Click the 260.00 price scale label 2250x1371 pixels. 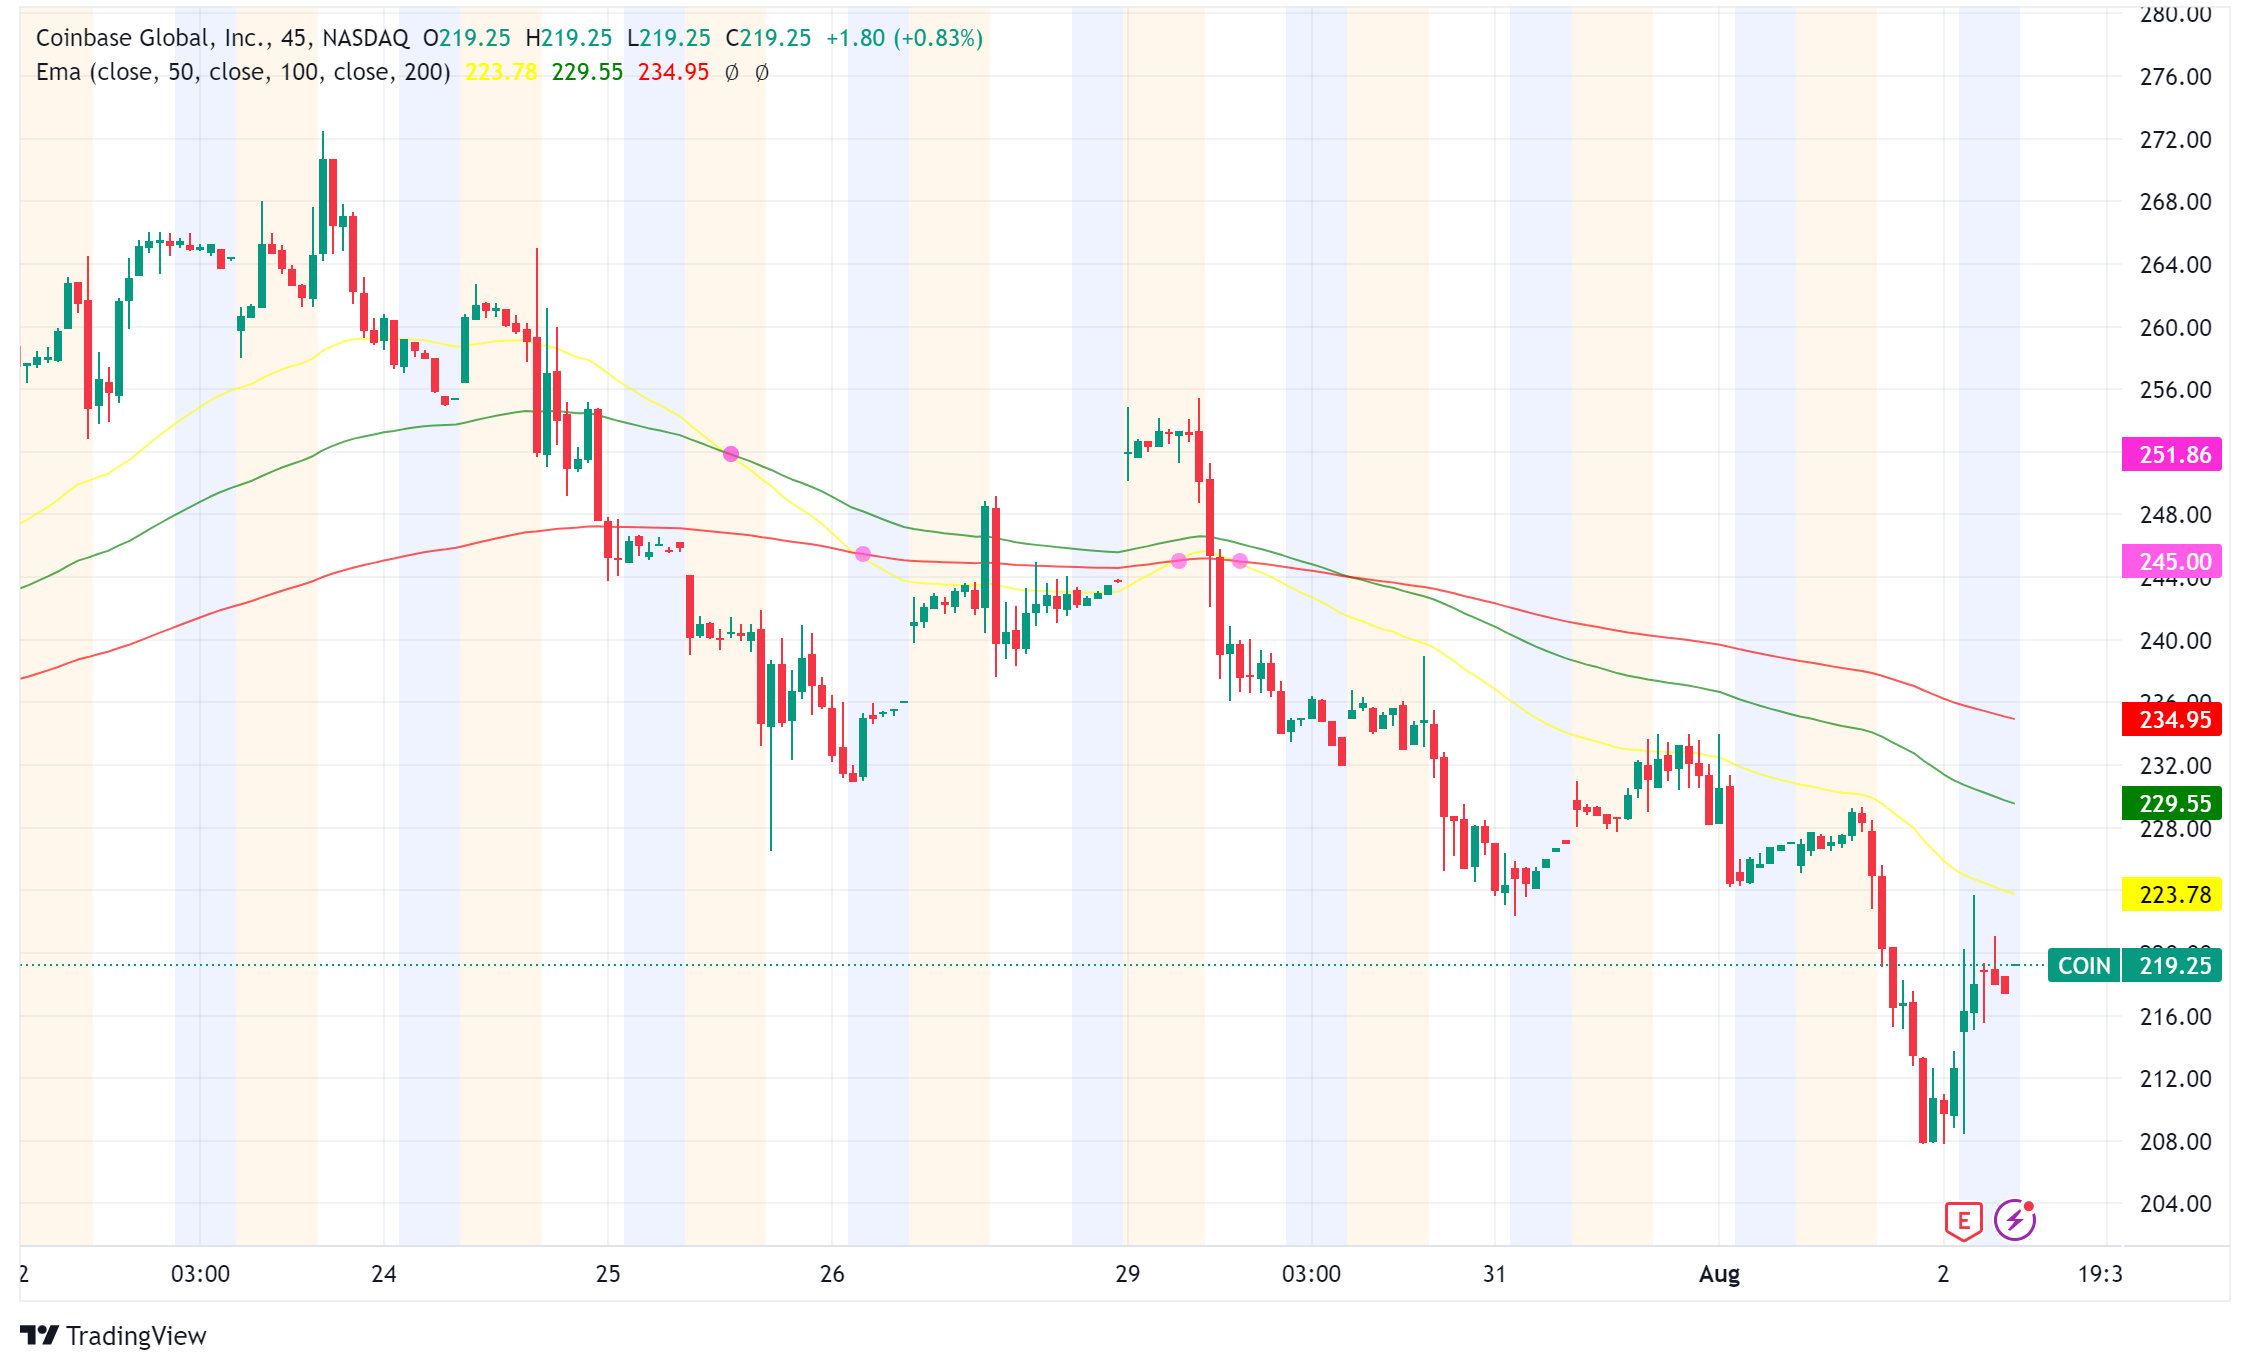(2175, 327)
